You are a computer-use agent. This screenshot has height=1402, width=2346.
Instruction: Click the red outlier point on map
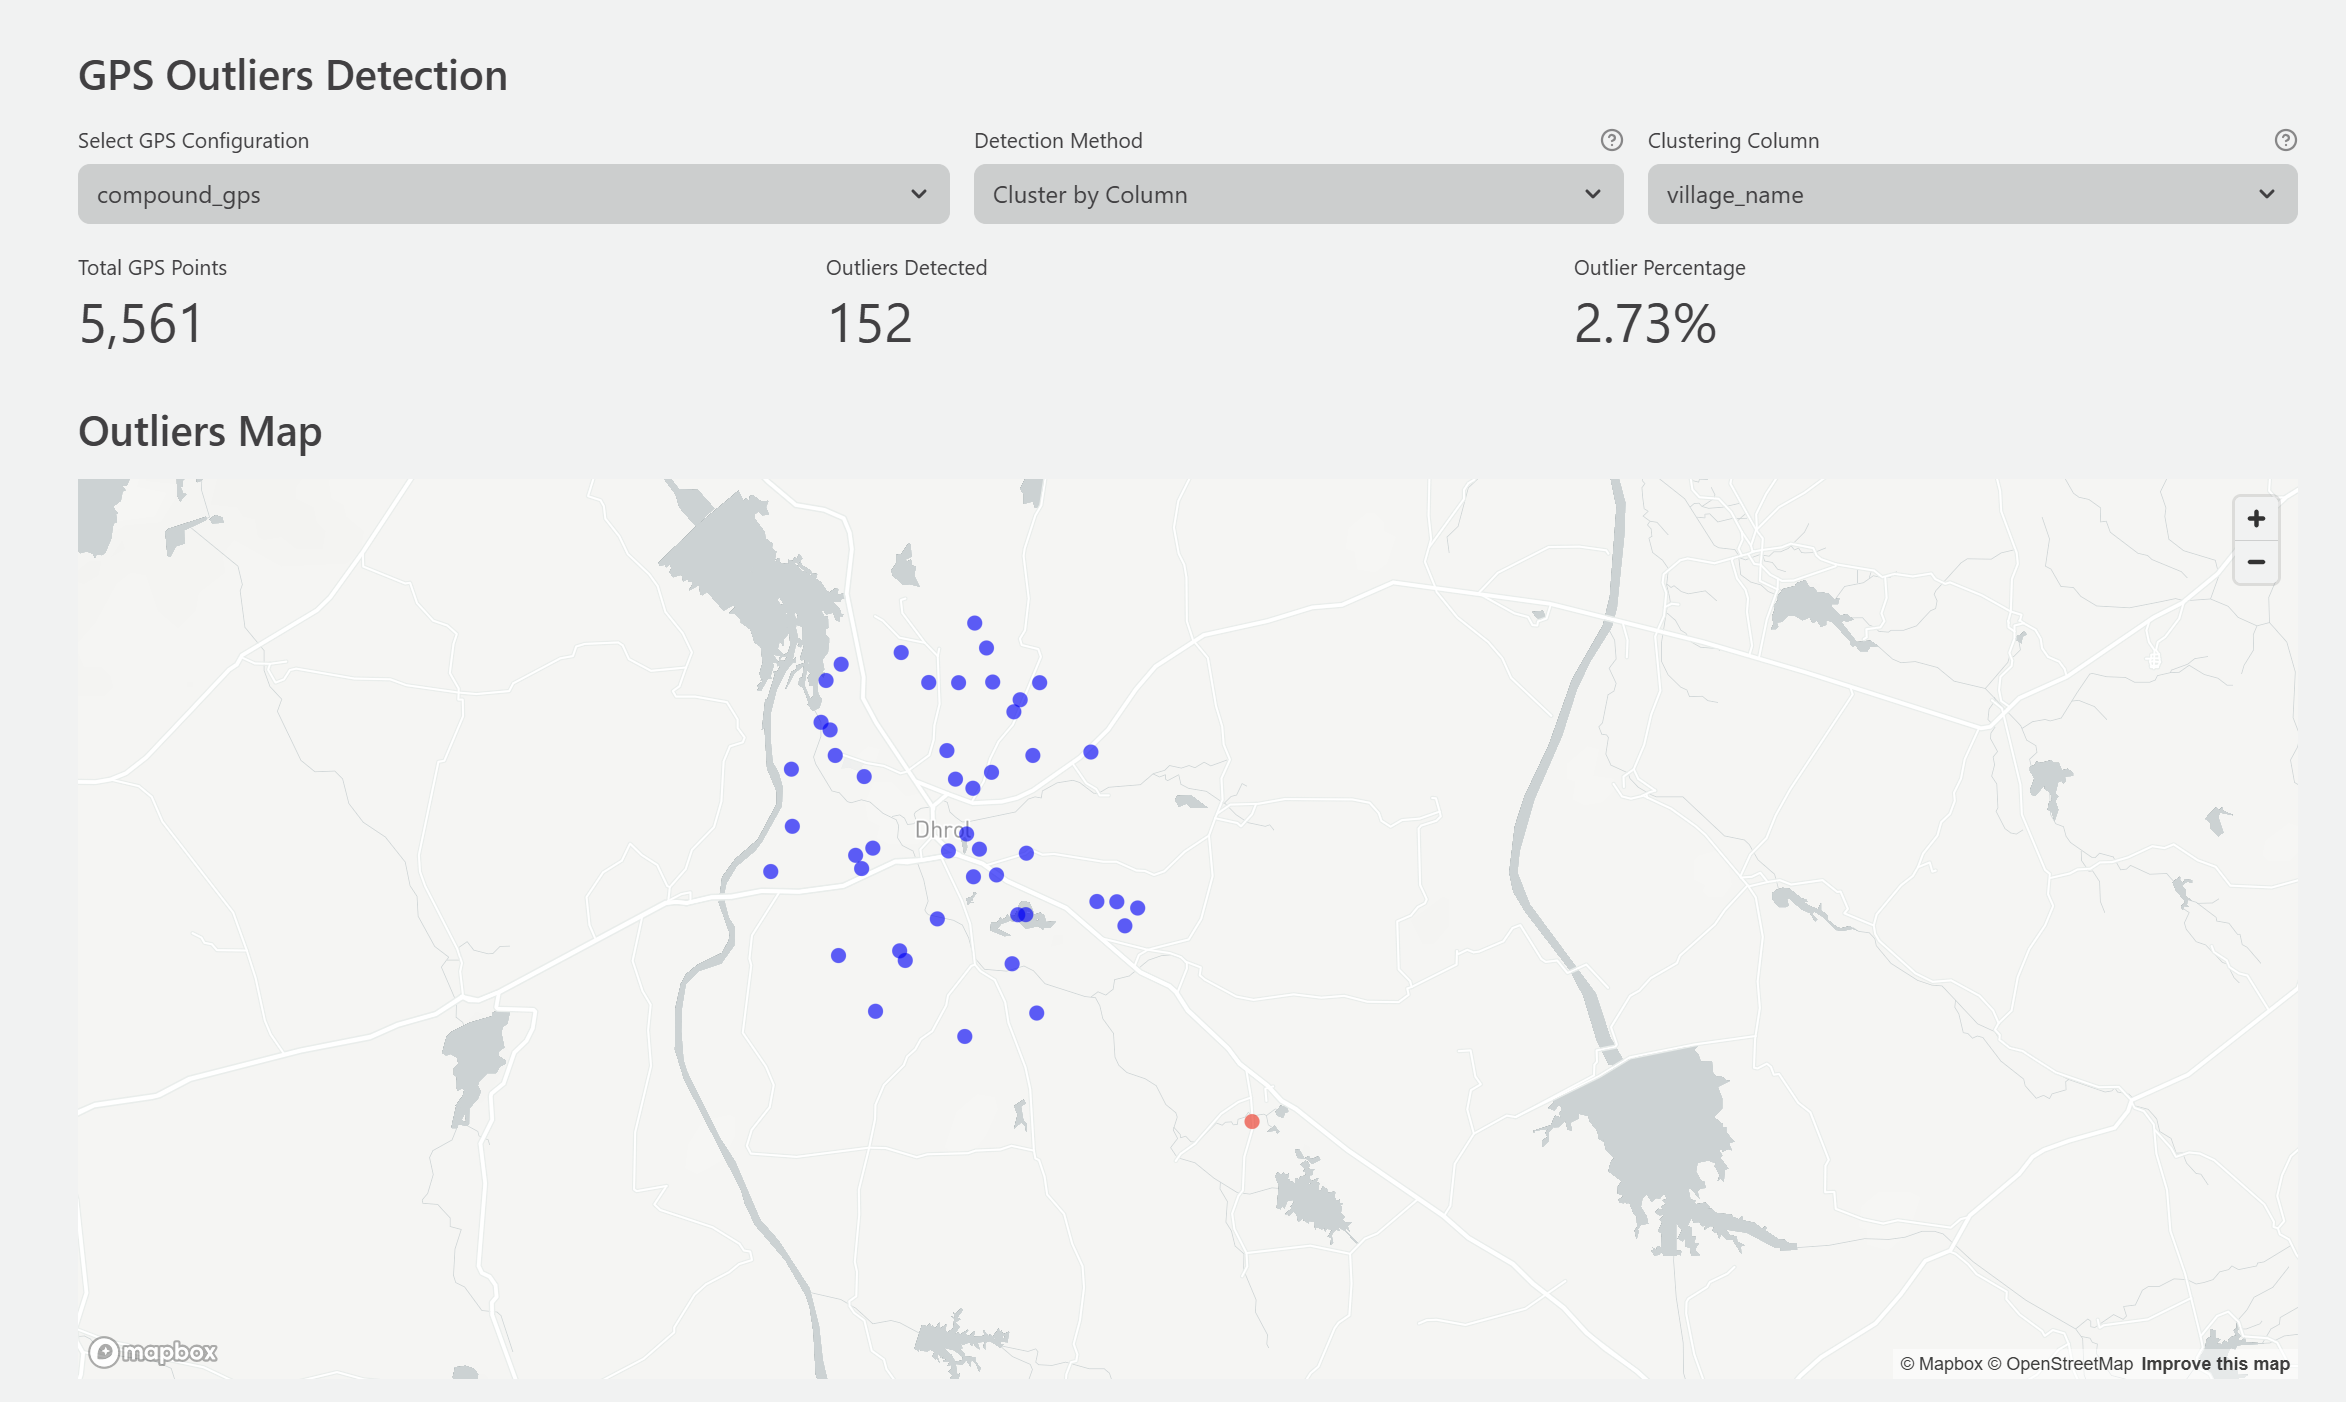point(1251,1121)
